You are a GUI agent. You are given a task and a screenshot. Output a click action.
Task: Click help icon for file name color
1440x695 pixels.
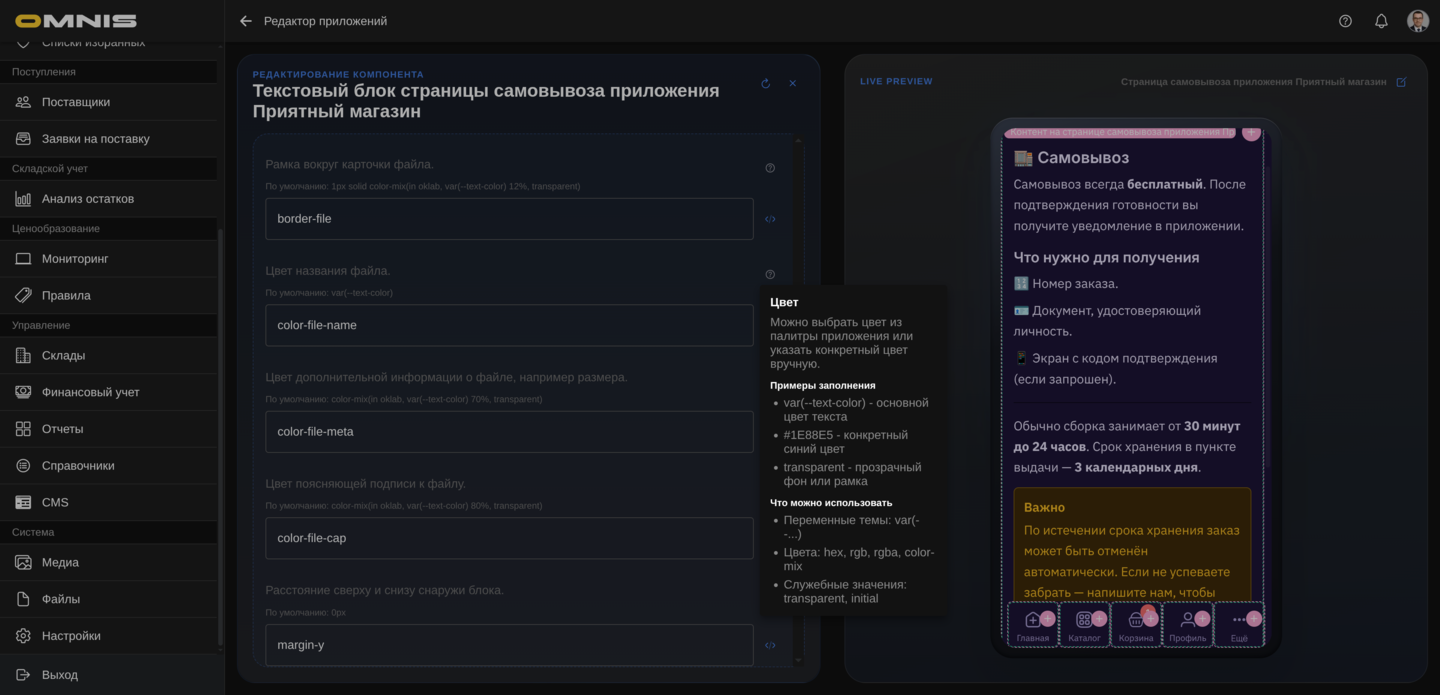770,274
